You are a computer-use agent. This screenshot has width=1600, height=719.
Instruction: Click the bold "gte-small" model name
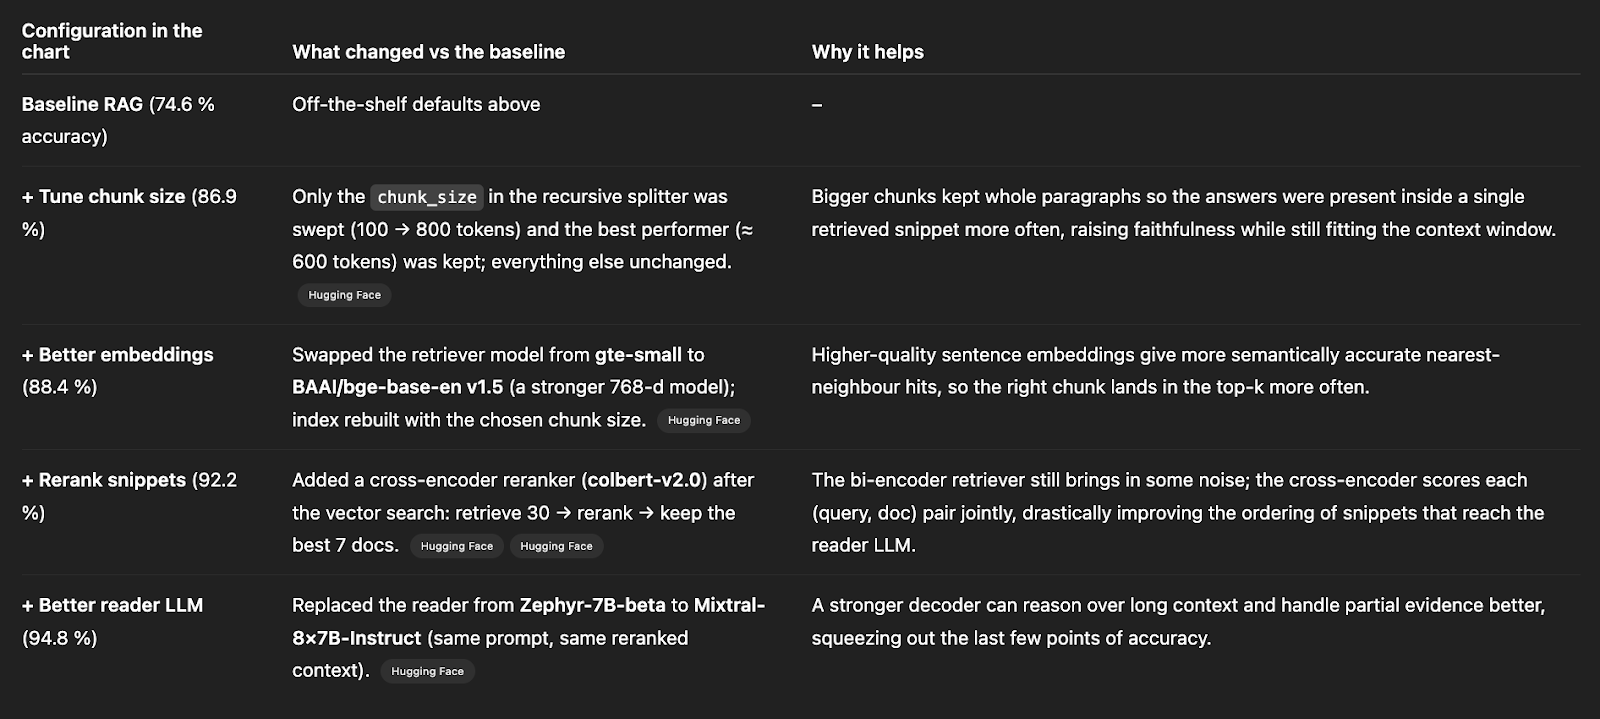click(638, 355)
